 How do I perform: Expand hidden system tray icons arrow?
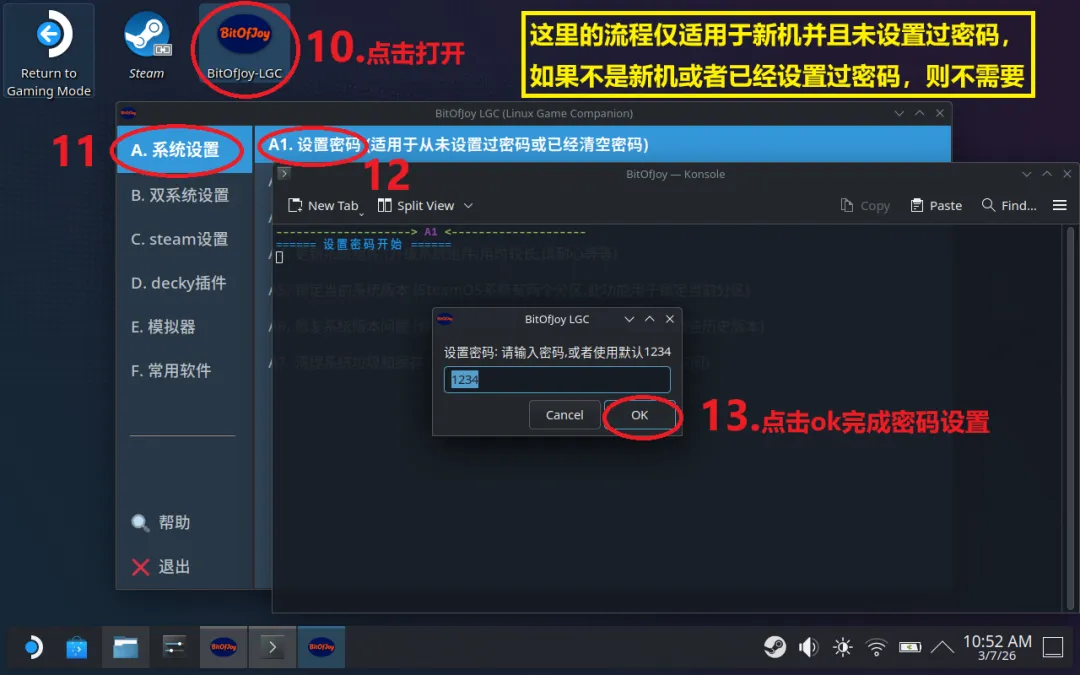tap(942, 647)
